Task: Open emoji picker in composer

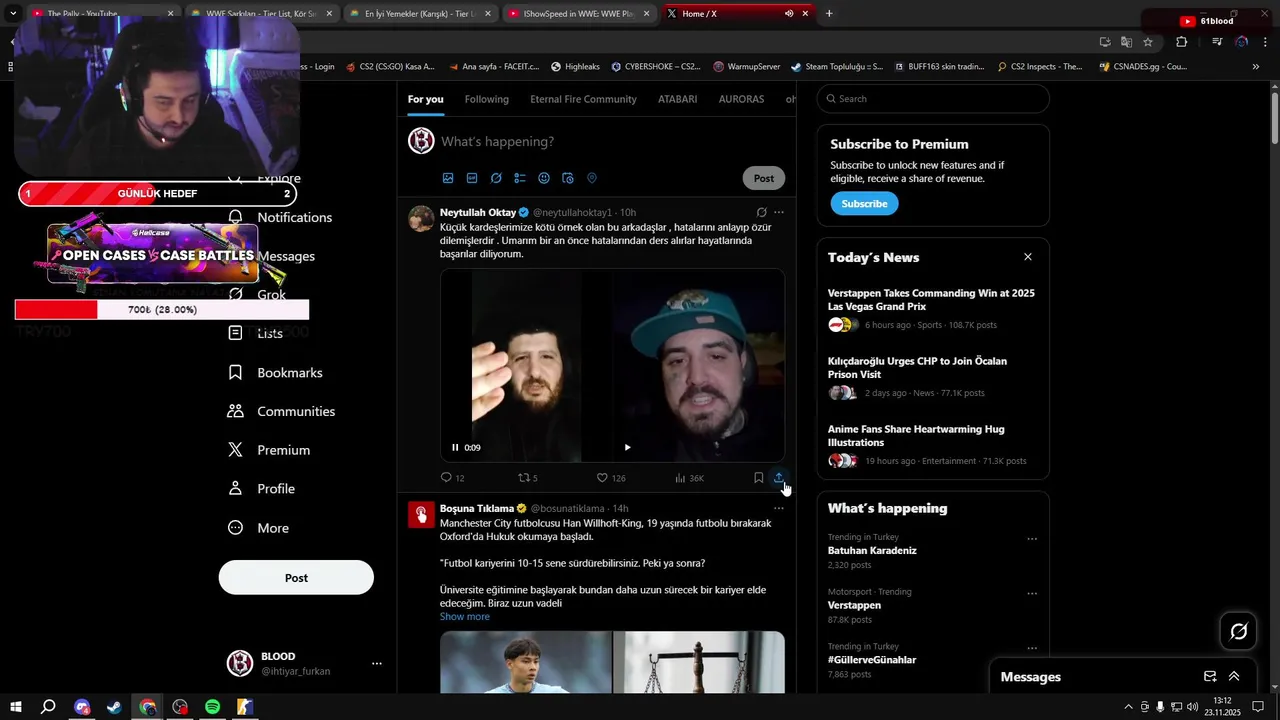Action: coord(544,178)
